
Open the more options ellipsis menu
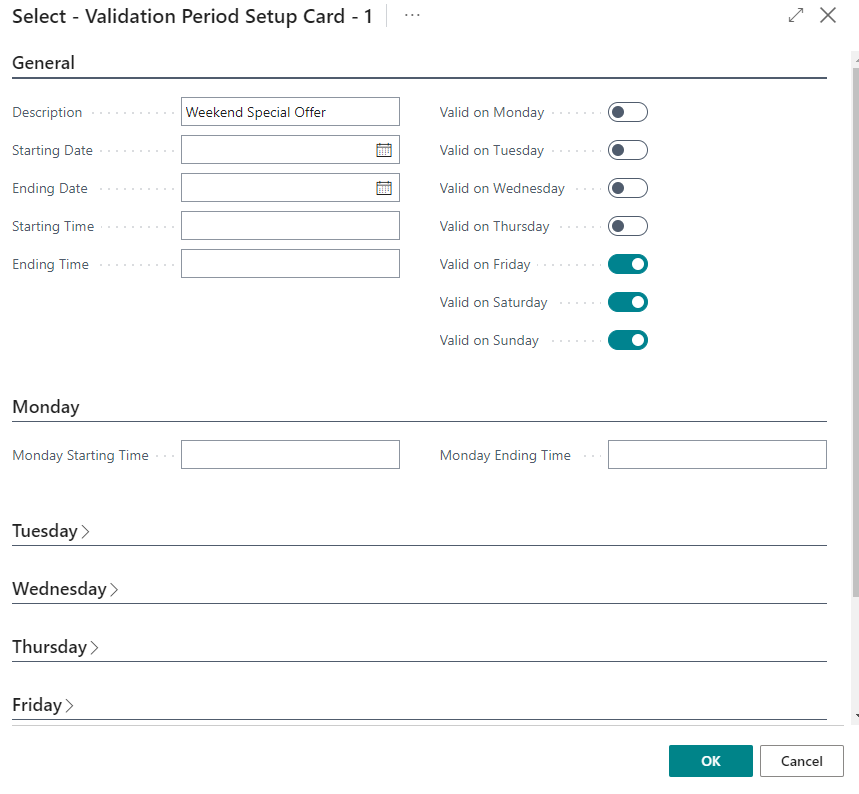coord(412,16)
